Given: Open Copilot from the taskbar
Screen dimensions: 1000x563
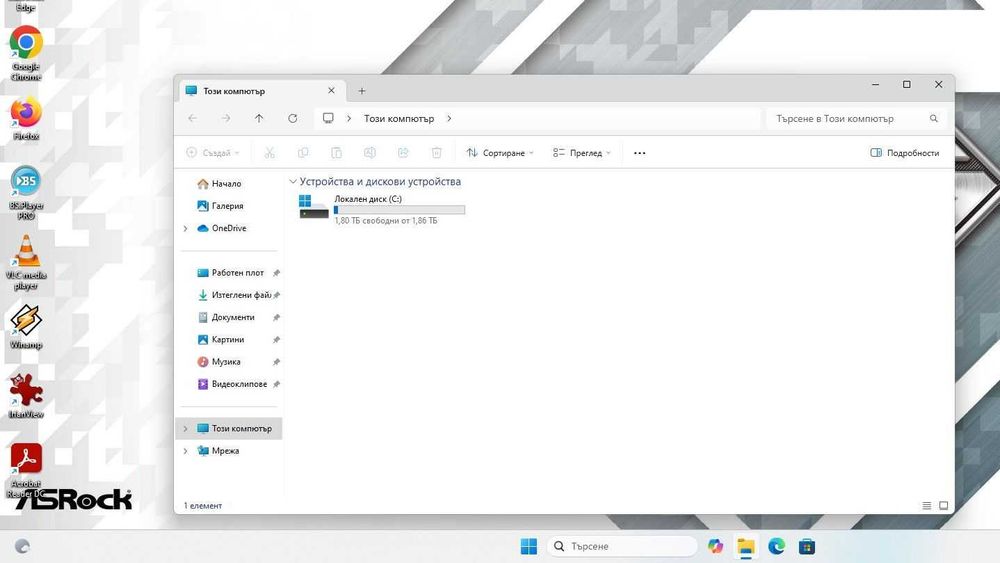Looking at the screenshot, I should click(x=716, y=546).
